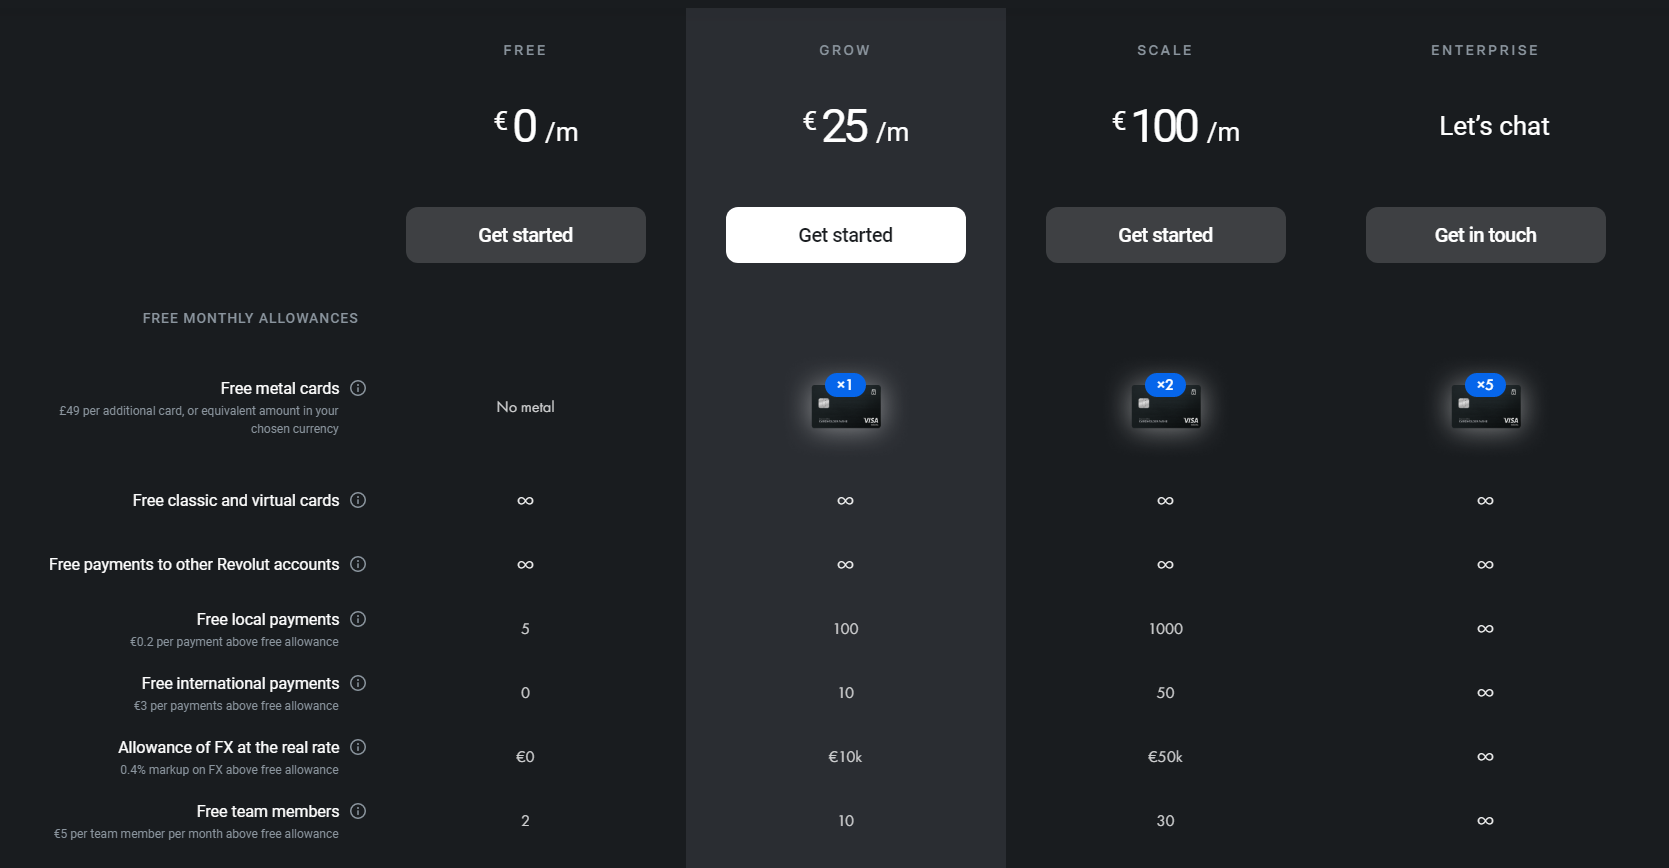Click Get started under Free plan
This screenshot has width=1669, height=868.
pyautogui.click(x=525, y=235)
